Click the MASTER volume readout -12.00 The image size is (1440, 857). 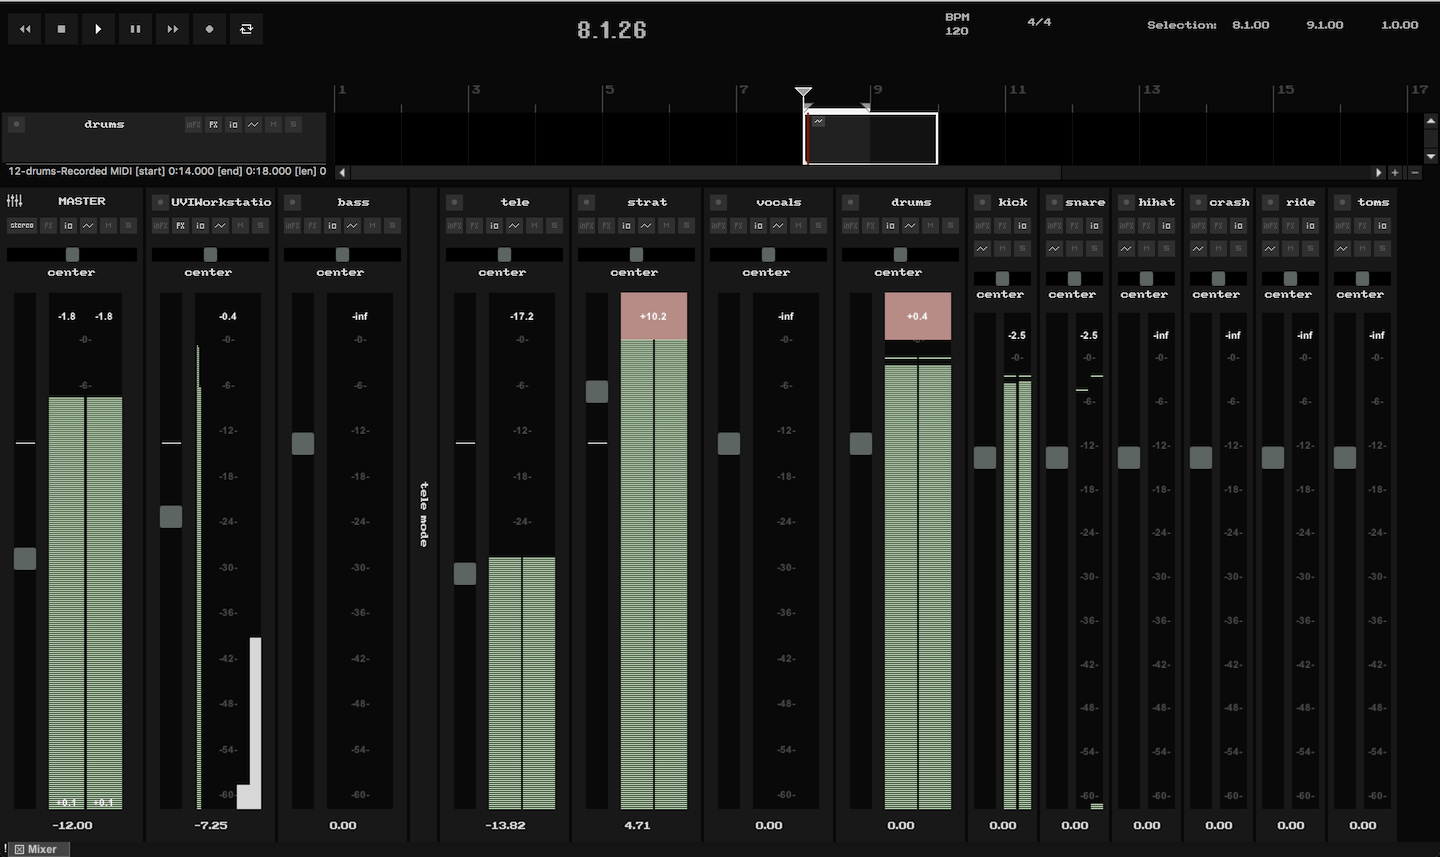click(72, 826)
